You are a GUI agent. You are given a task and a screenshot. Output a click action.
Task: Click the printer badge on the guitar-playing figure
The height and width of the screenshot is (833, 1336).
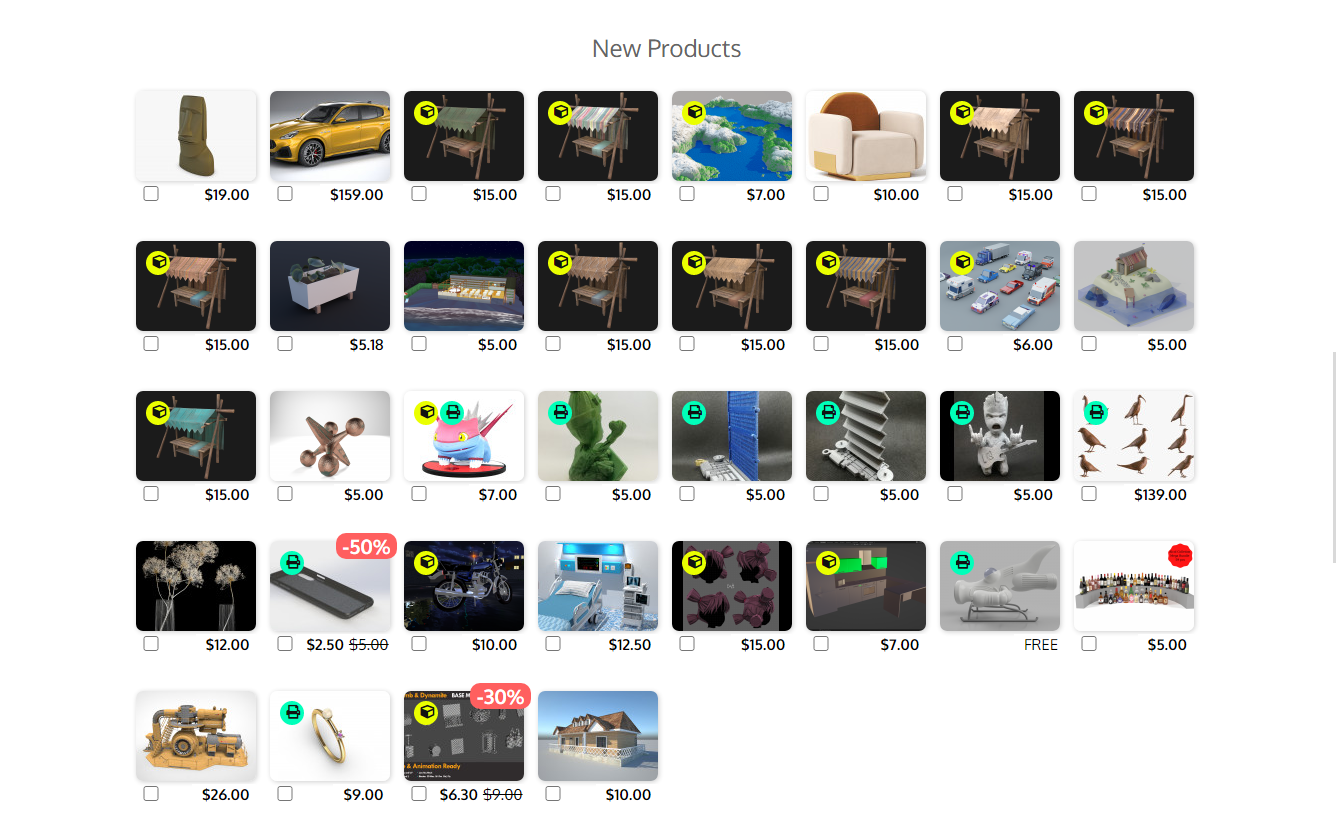962,413
